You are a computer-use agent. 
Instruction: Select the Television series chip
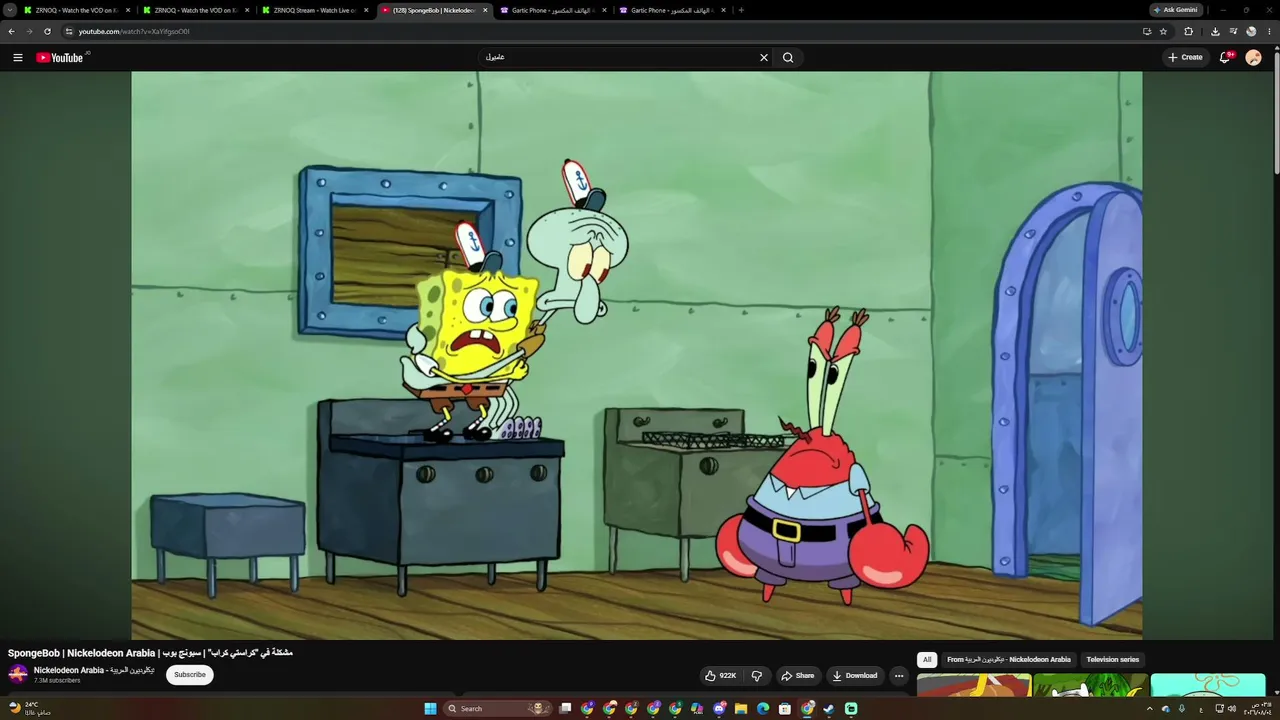tap(1112, 660)
